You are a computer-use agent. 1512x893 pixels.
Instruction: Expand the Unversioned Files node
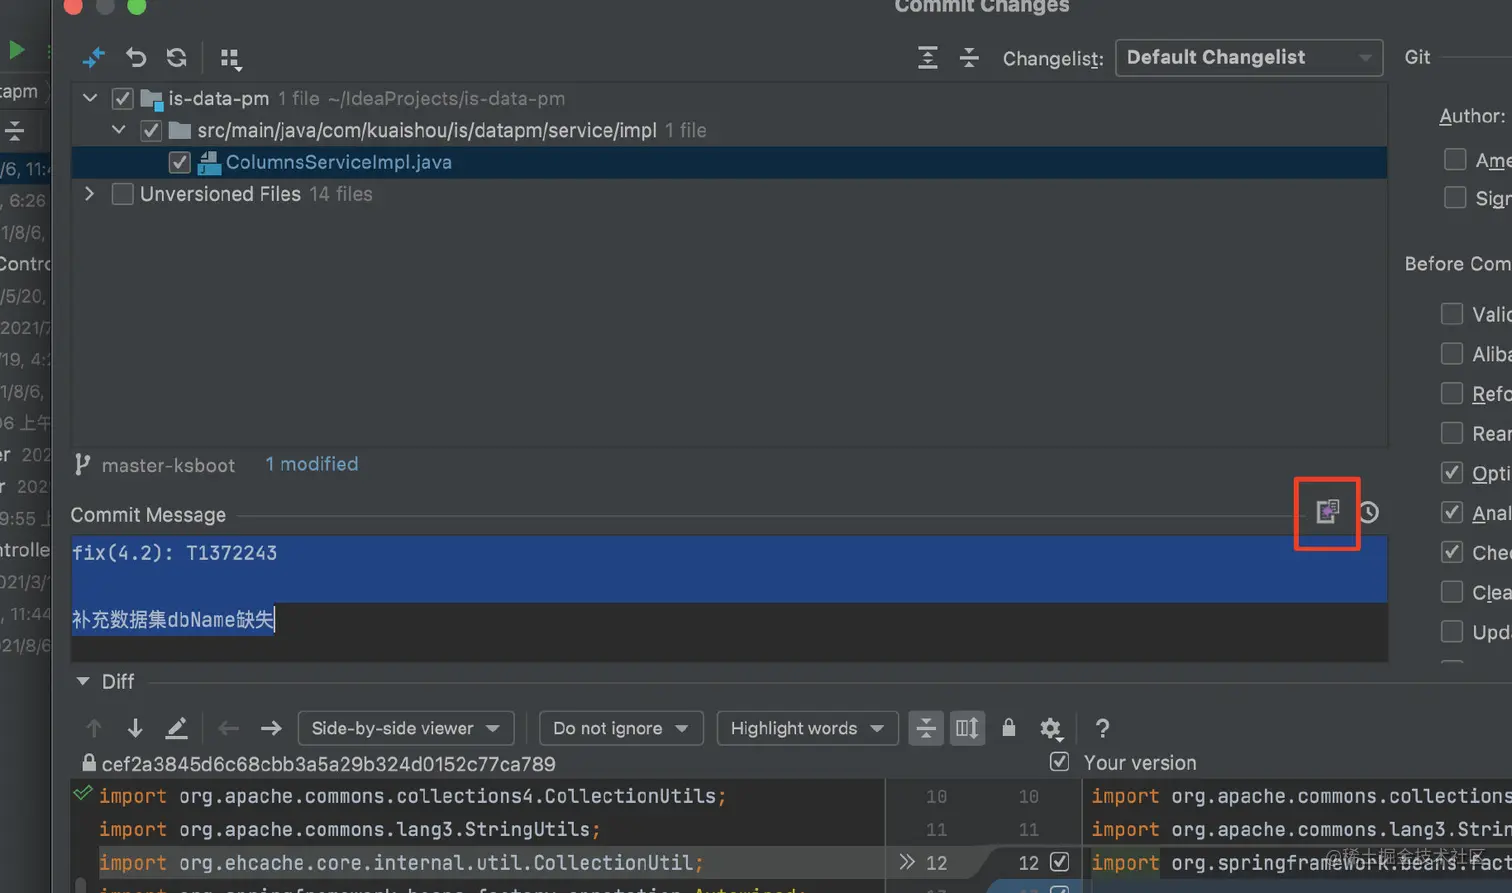[x=90, y=194]
